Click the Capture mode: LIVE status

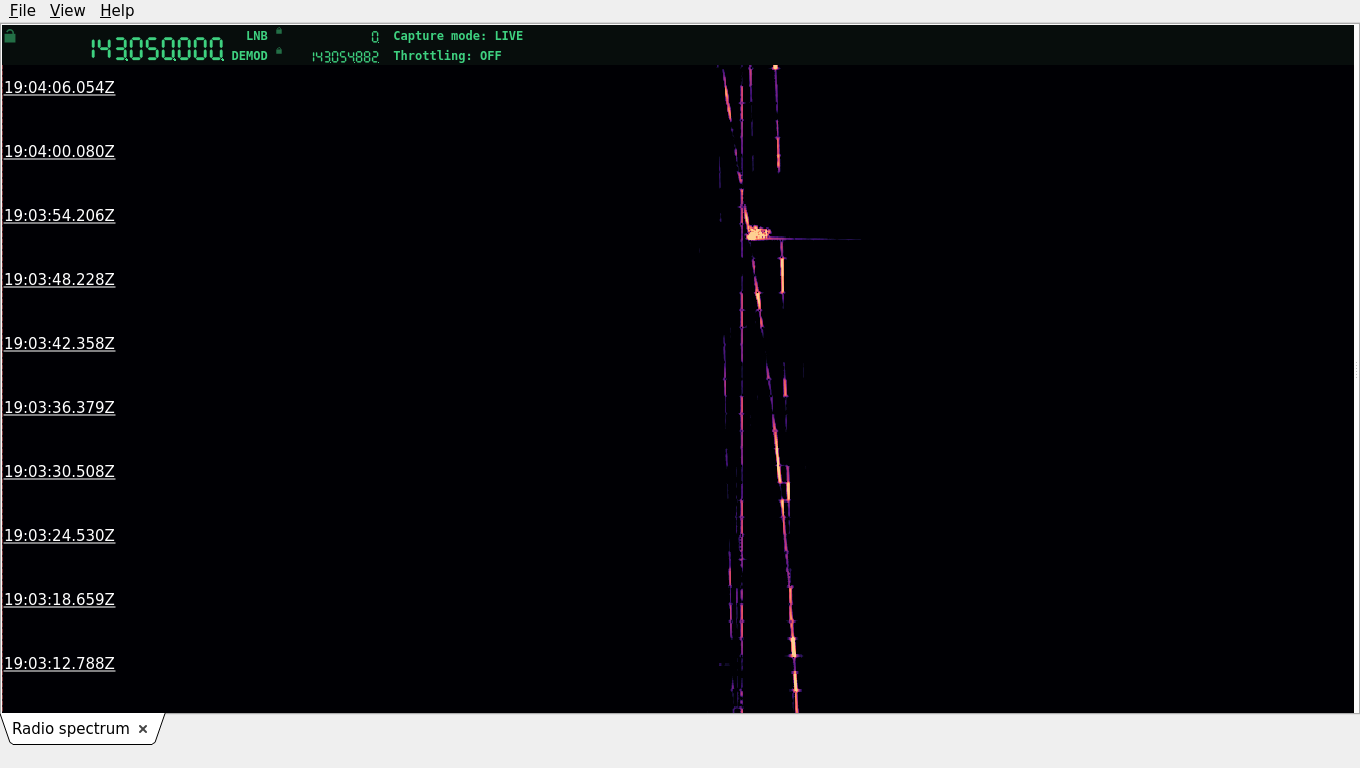click(x=458, y=36)
